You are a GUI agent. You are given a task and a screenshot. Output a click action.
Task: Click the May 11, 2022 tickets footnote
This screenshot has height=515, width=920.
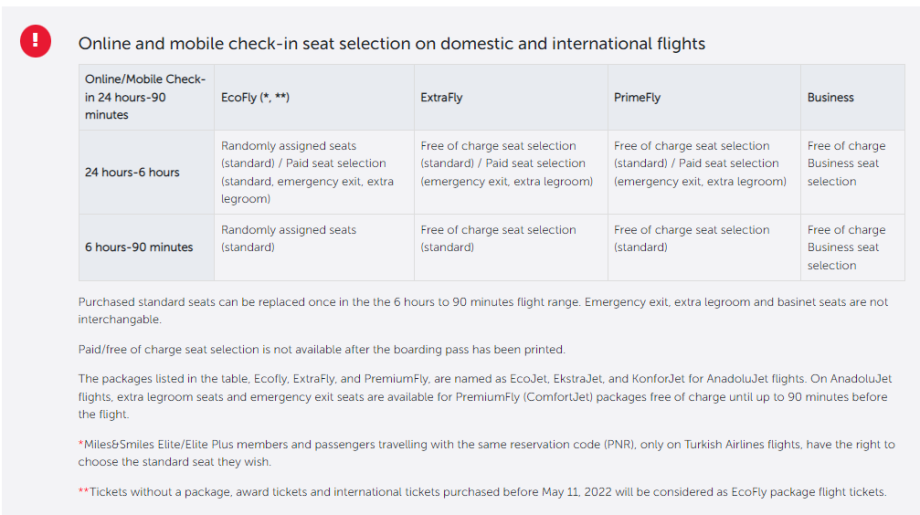click(x=482, y=491)
